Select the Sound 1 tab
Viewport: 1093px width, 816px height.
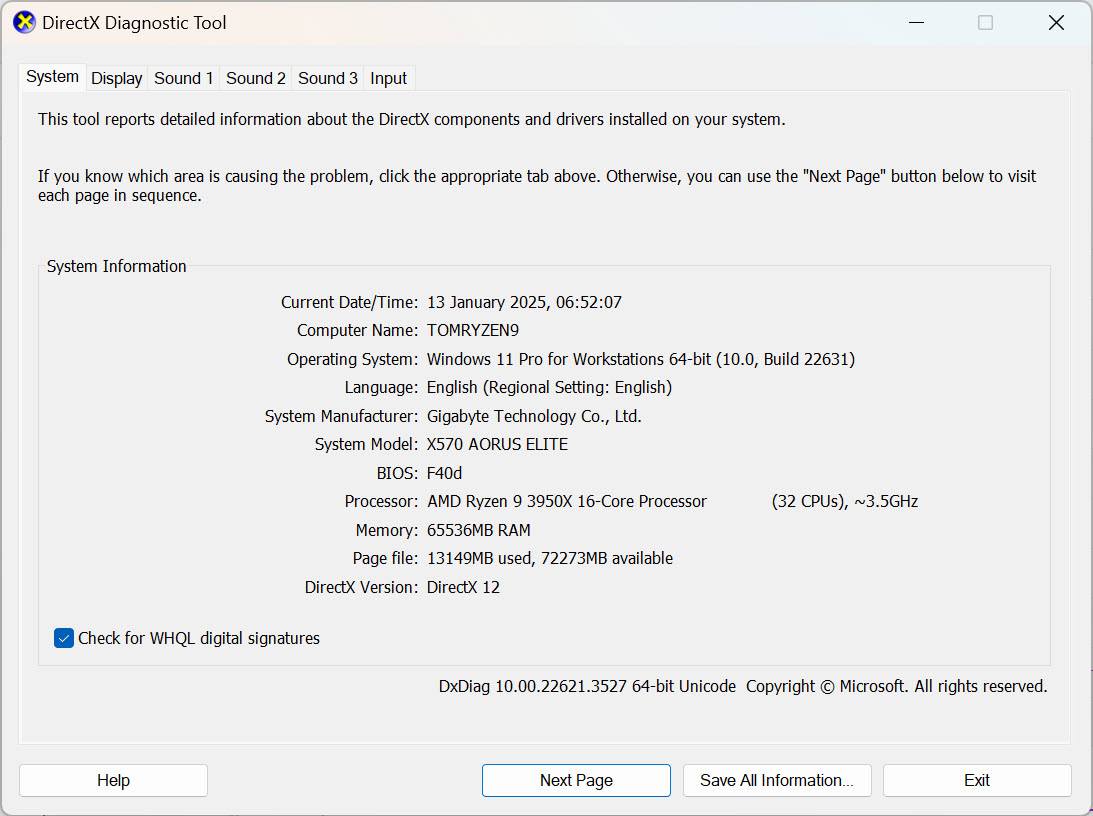click(183, 78)
